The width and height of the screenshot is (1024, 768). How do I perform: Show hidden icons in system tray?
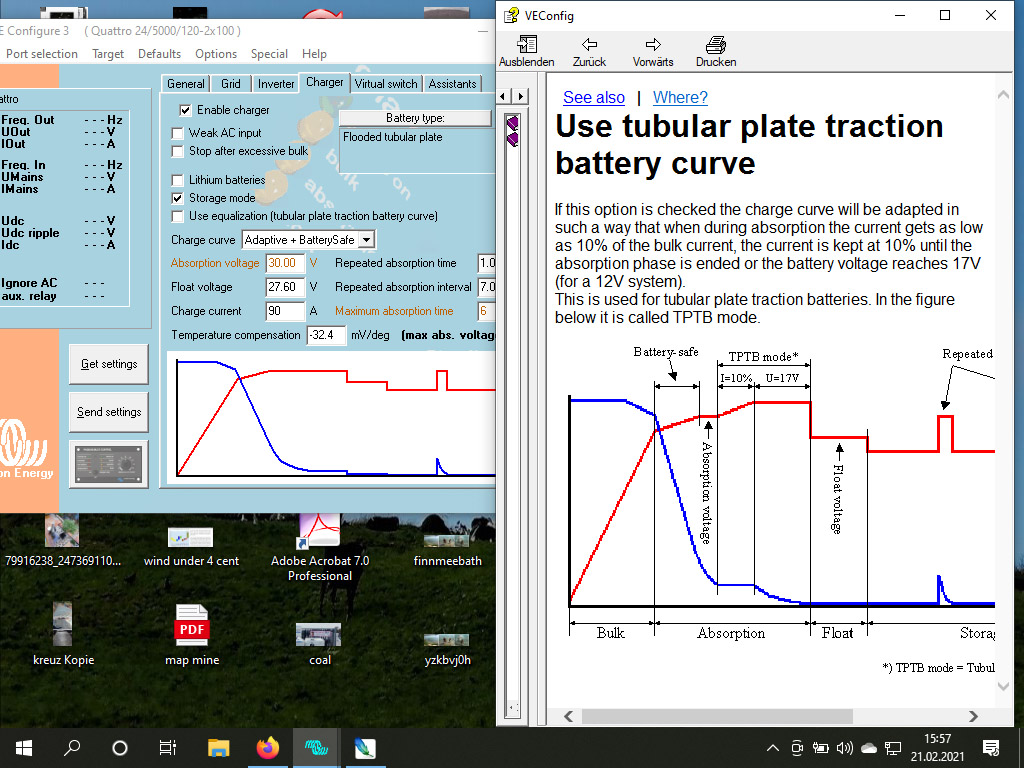click(772, 748)
